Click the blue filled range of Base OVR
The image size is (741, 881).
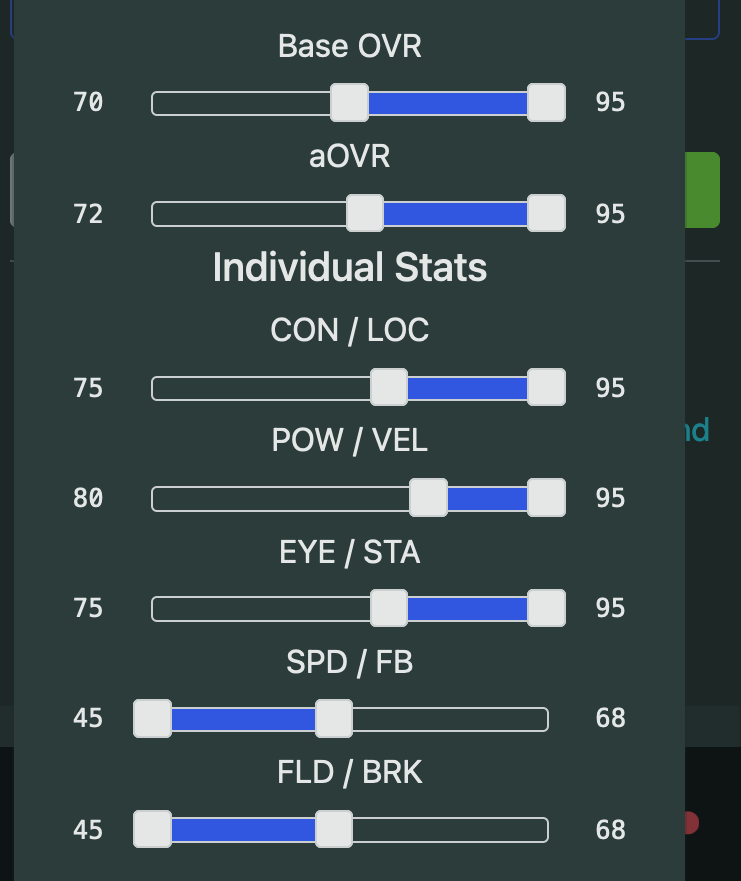(x=447, y=103)
